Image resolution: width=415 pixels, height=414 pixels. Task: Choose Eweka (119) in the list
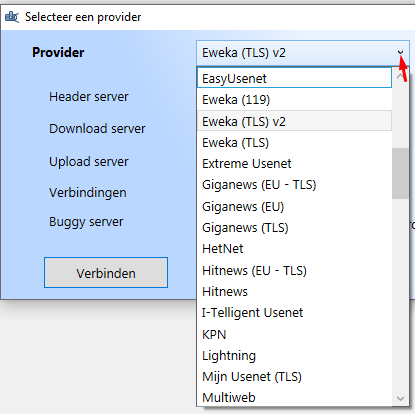click(294, 99)
